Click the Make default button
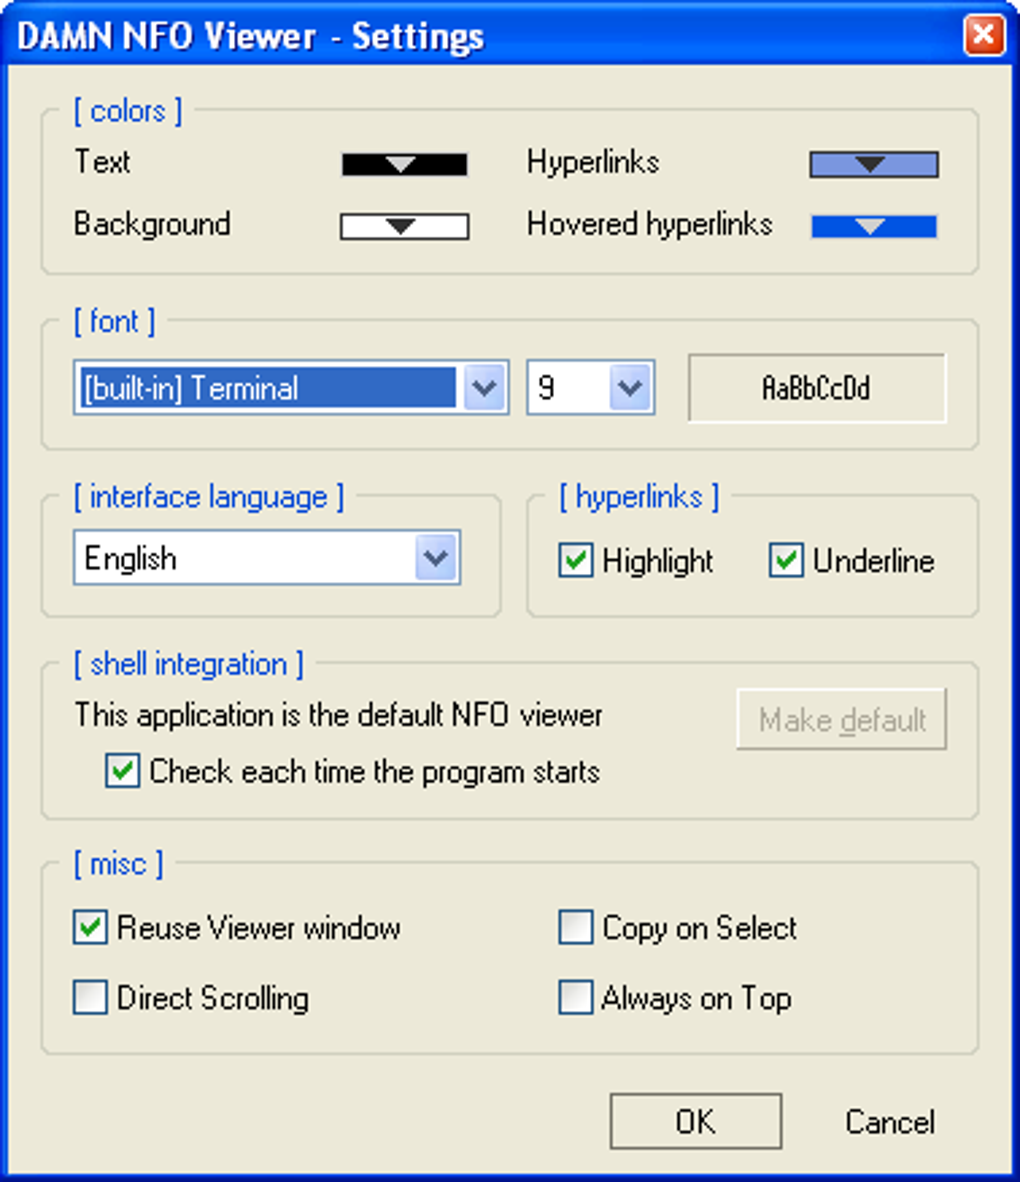Screen dimensions: 1020x1182 coord(841,719)
